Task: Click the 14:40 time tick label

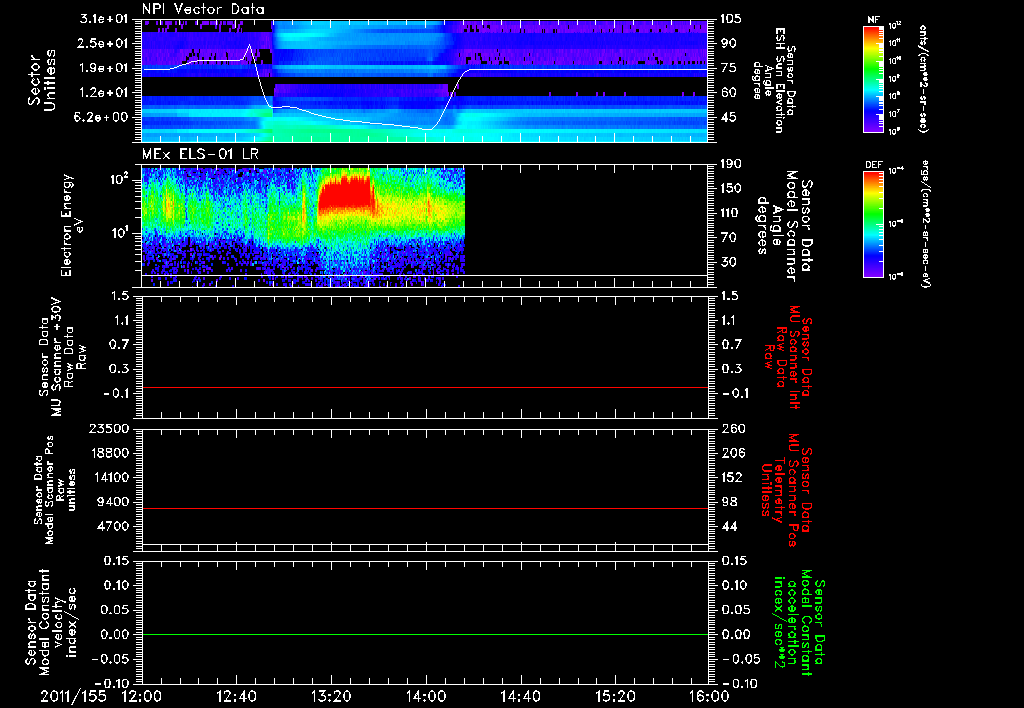Action: [x=520, y=696]
